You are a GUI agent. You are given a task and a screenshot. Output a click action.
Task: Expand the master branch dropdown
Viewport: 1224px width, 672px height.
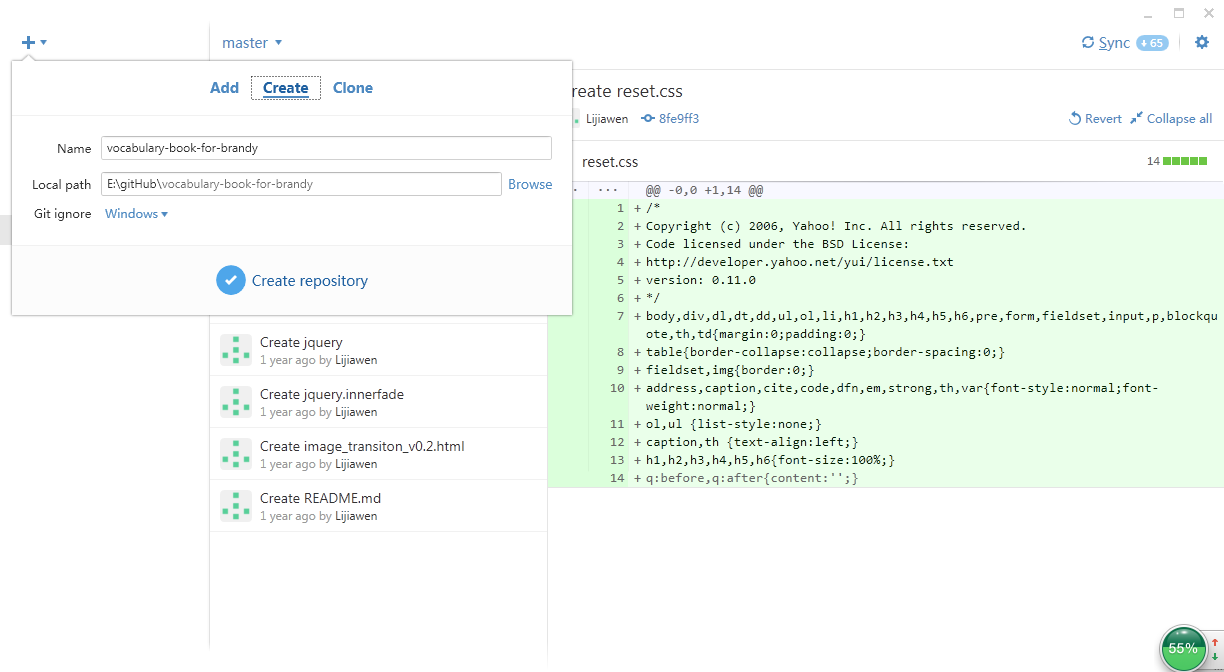tap(252, 43)
